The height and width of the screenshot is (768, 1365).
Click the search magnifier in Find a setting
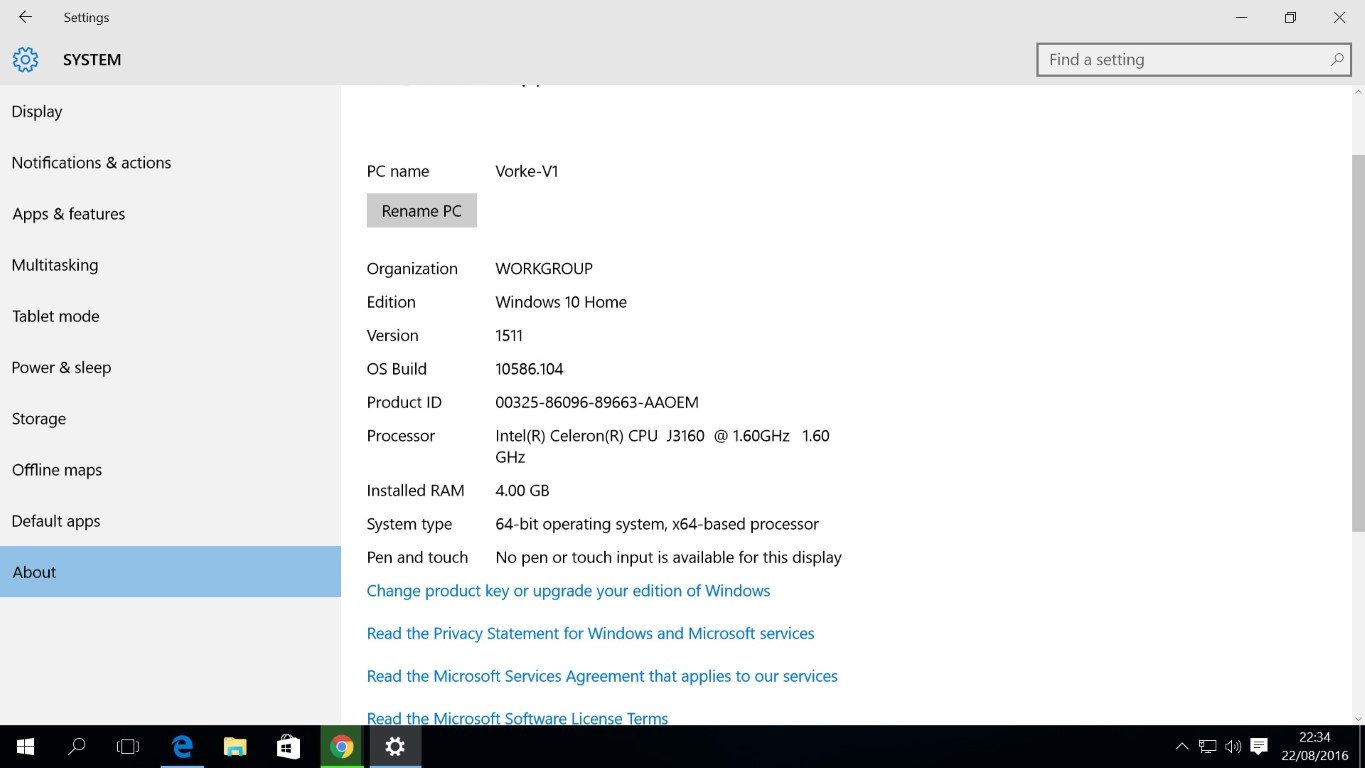[x=1337, y=59]
